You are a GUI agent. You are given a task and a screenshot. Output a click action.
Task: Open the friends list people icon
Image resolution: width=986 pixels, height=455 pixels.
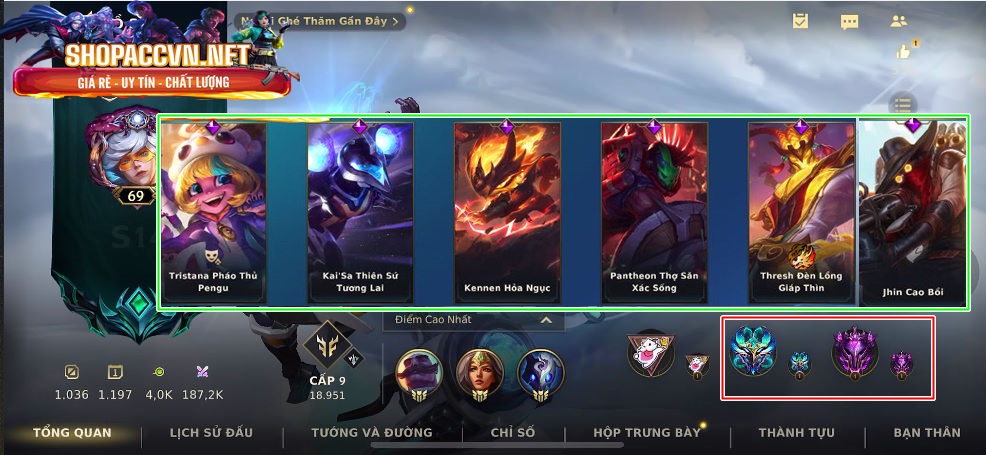click(899, 21)
